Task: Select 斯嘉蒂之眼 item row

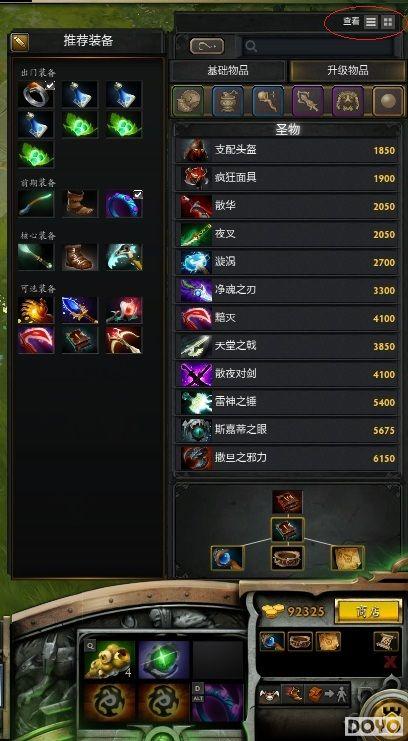Action: (x=287, y=430)
